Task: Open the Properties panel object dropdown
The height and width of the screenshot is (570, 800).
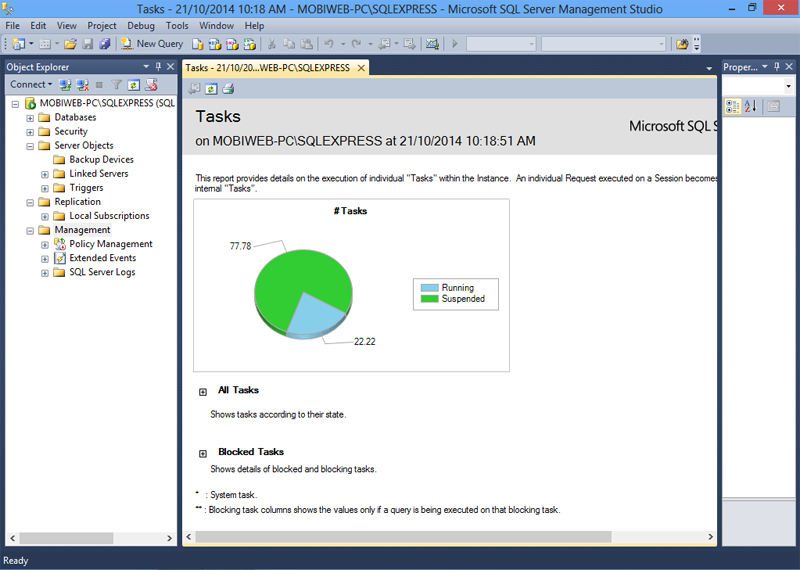Action: (x=788, y=86)
